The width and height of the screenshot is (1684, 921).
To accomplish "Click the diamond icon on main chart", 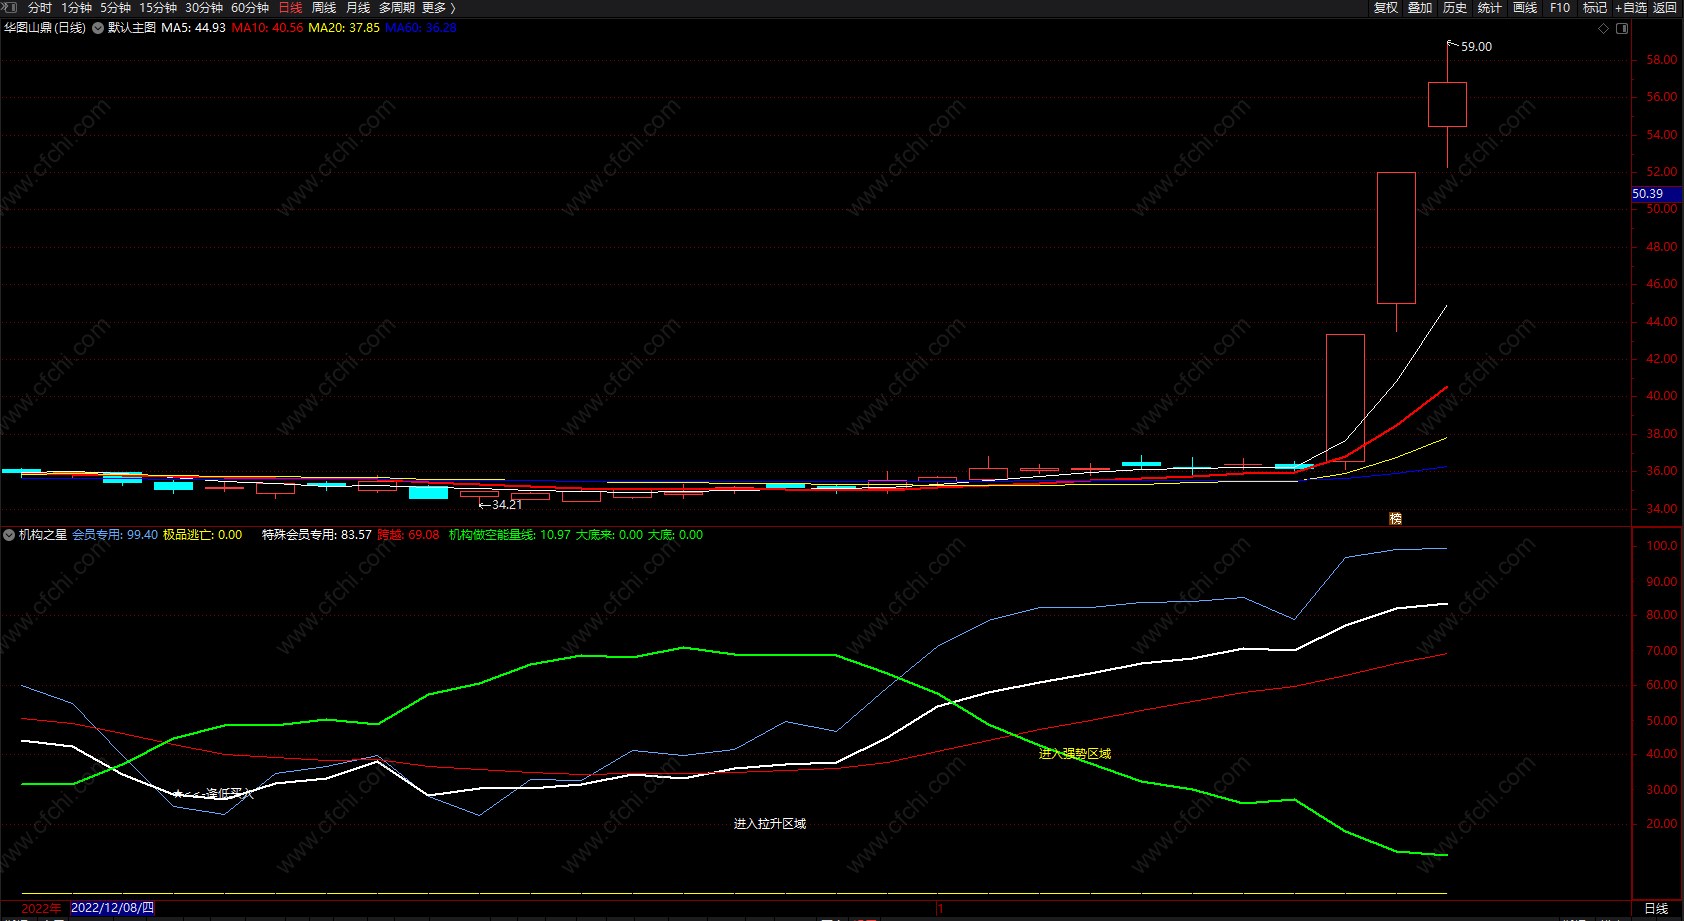I will coord(1604,28).
